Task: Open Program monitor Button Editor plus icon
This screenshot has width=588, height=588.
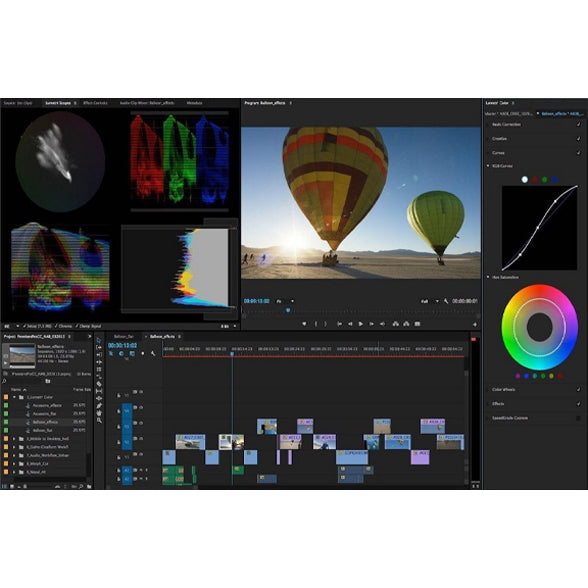Action: pyautogui.click(x=475, y=325)
